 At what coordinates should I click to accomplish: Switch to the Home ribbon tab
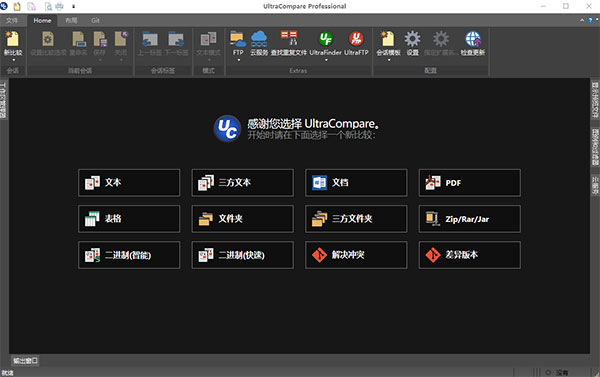click(42, 20)
